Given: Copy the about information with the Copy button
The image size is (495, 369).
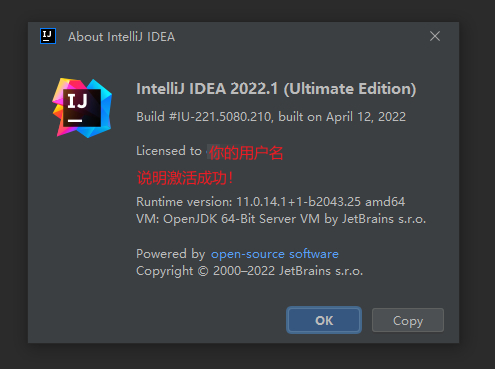Looking at the screenshot, I should click(408, 320).
